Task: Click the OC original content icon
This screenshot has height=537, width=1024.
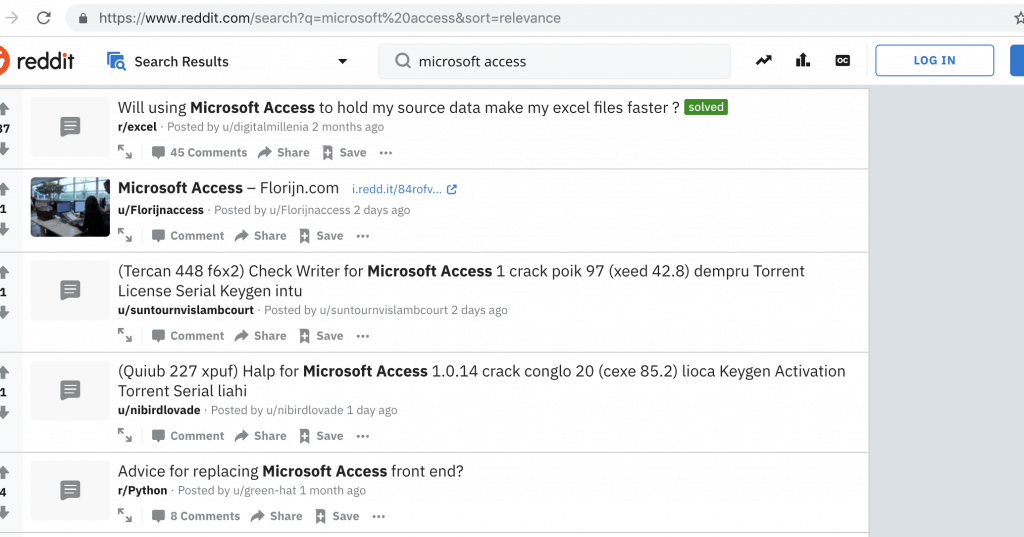Action: coord(843,61)
